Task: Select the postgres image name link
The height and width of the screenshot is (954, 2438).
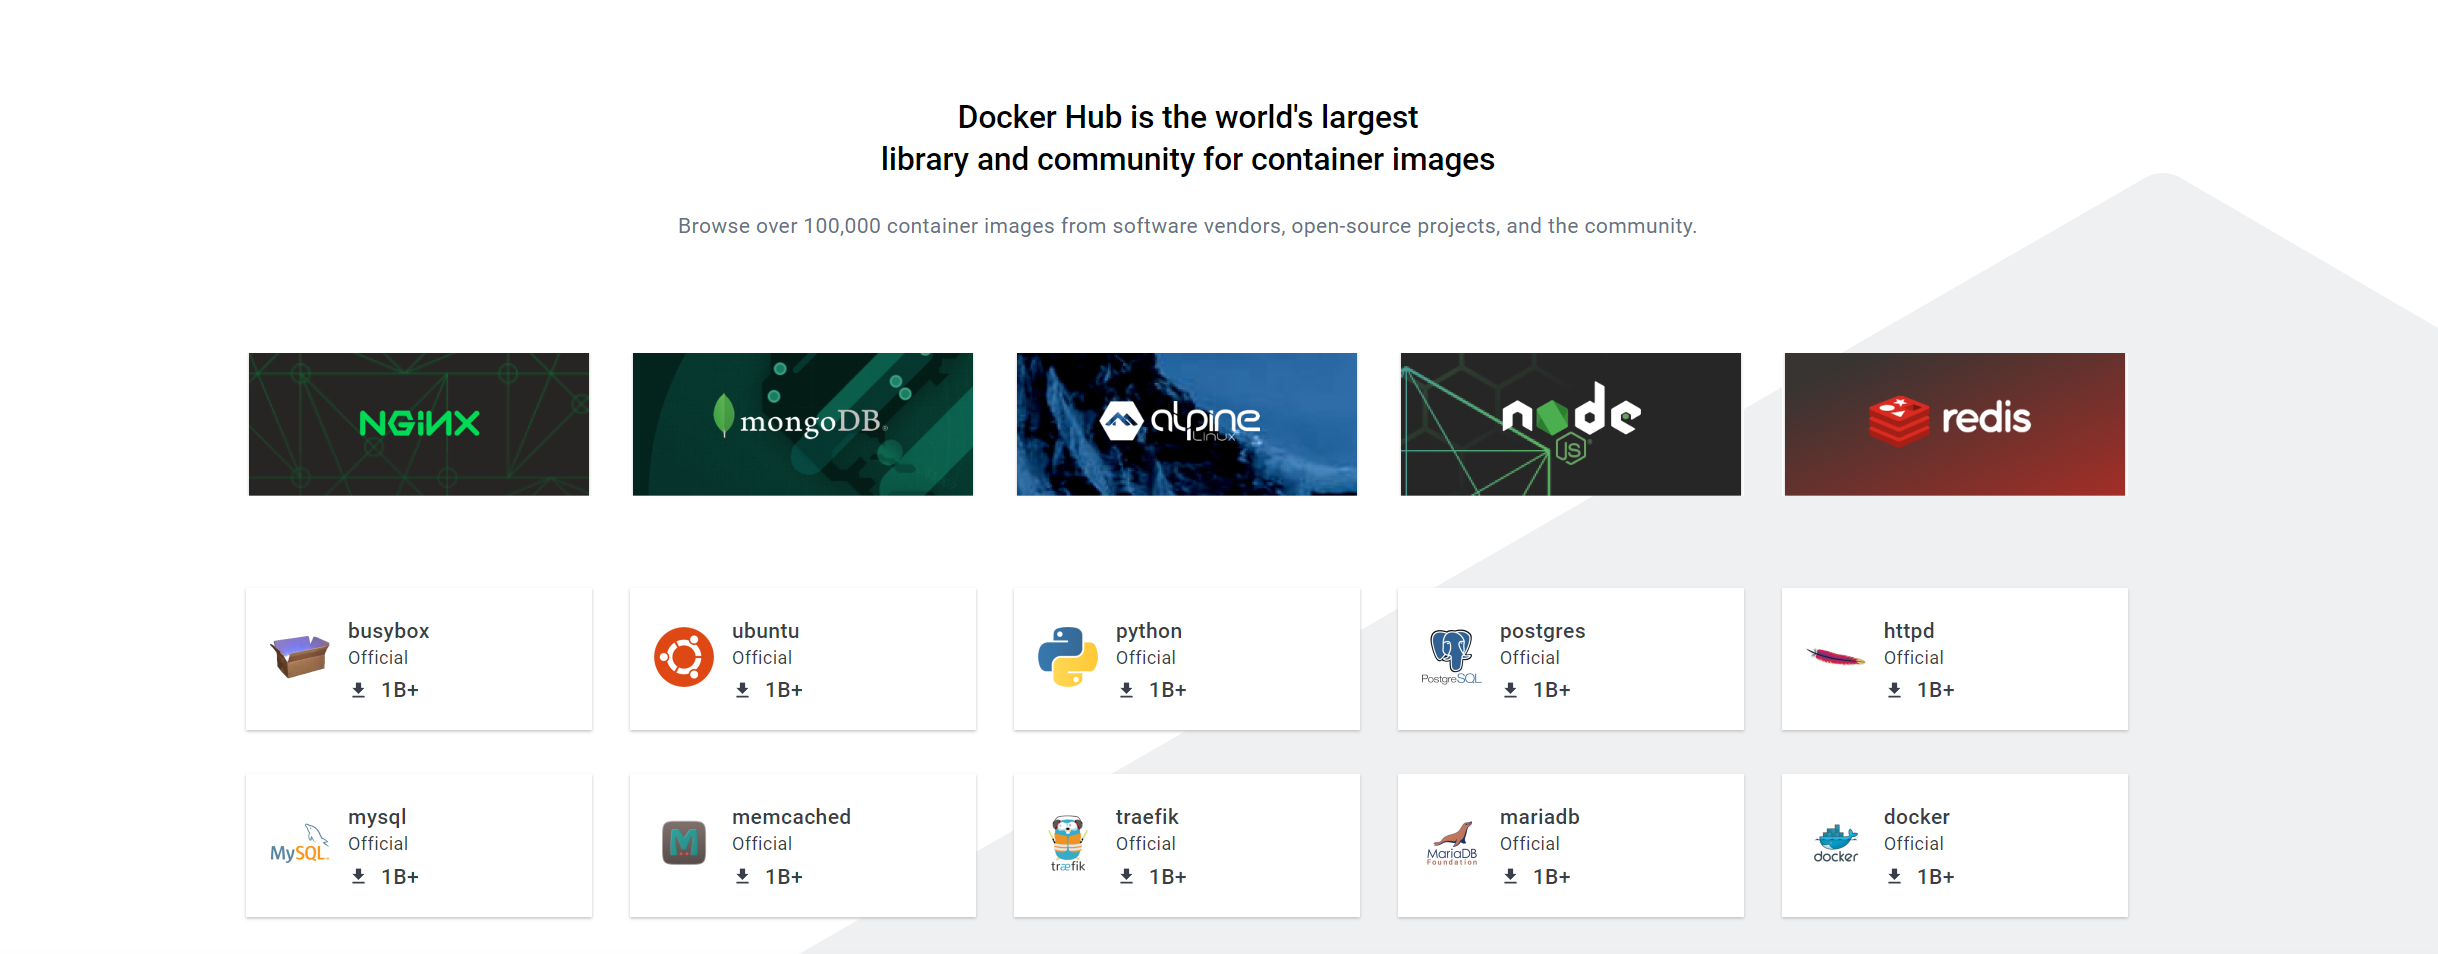Action: (x=1542, y=631)
